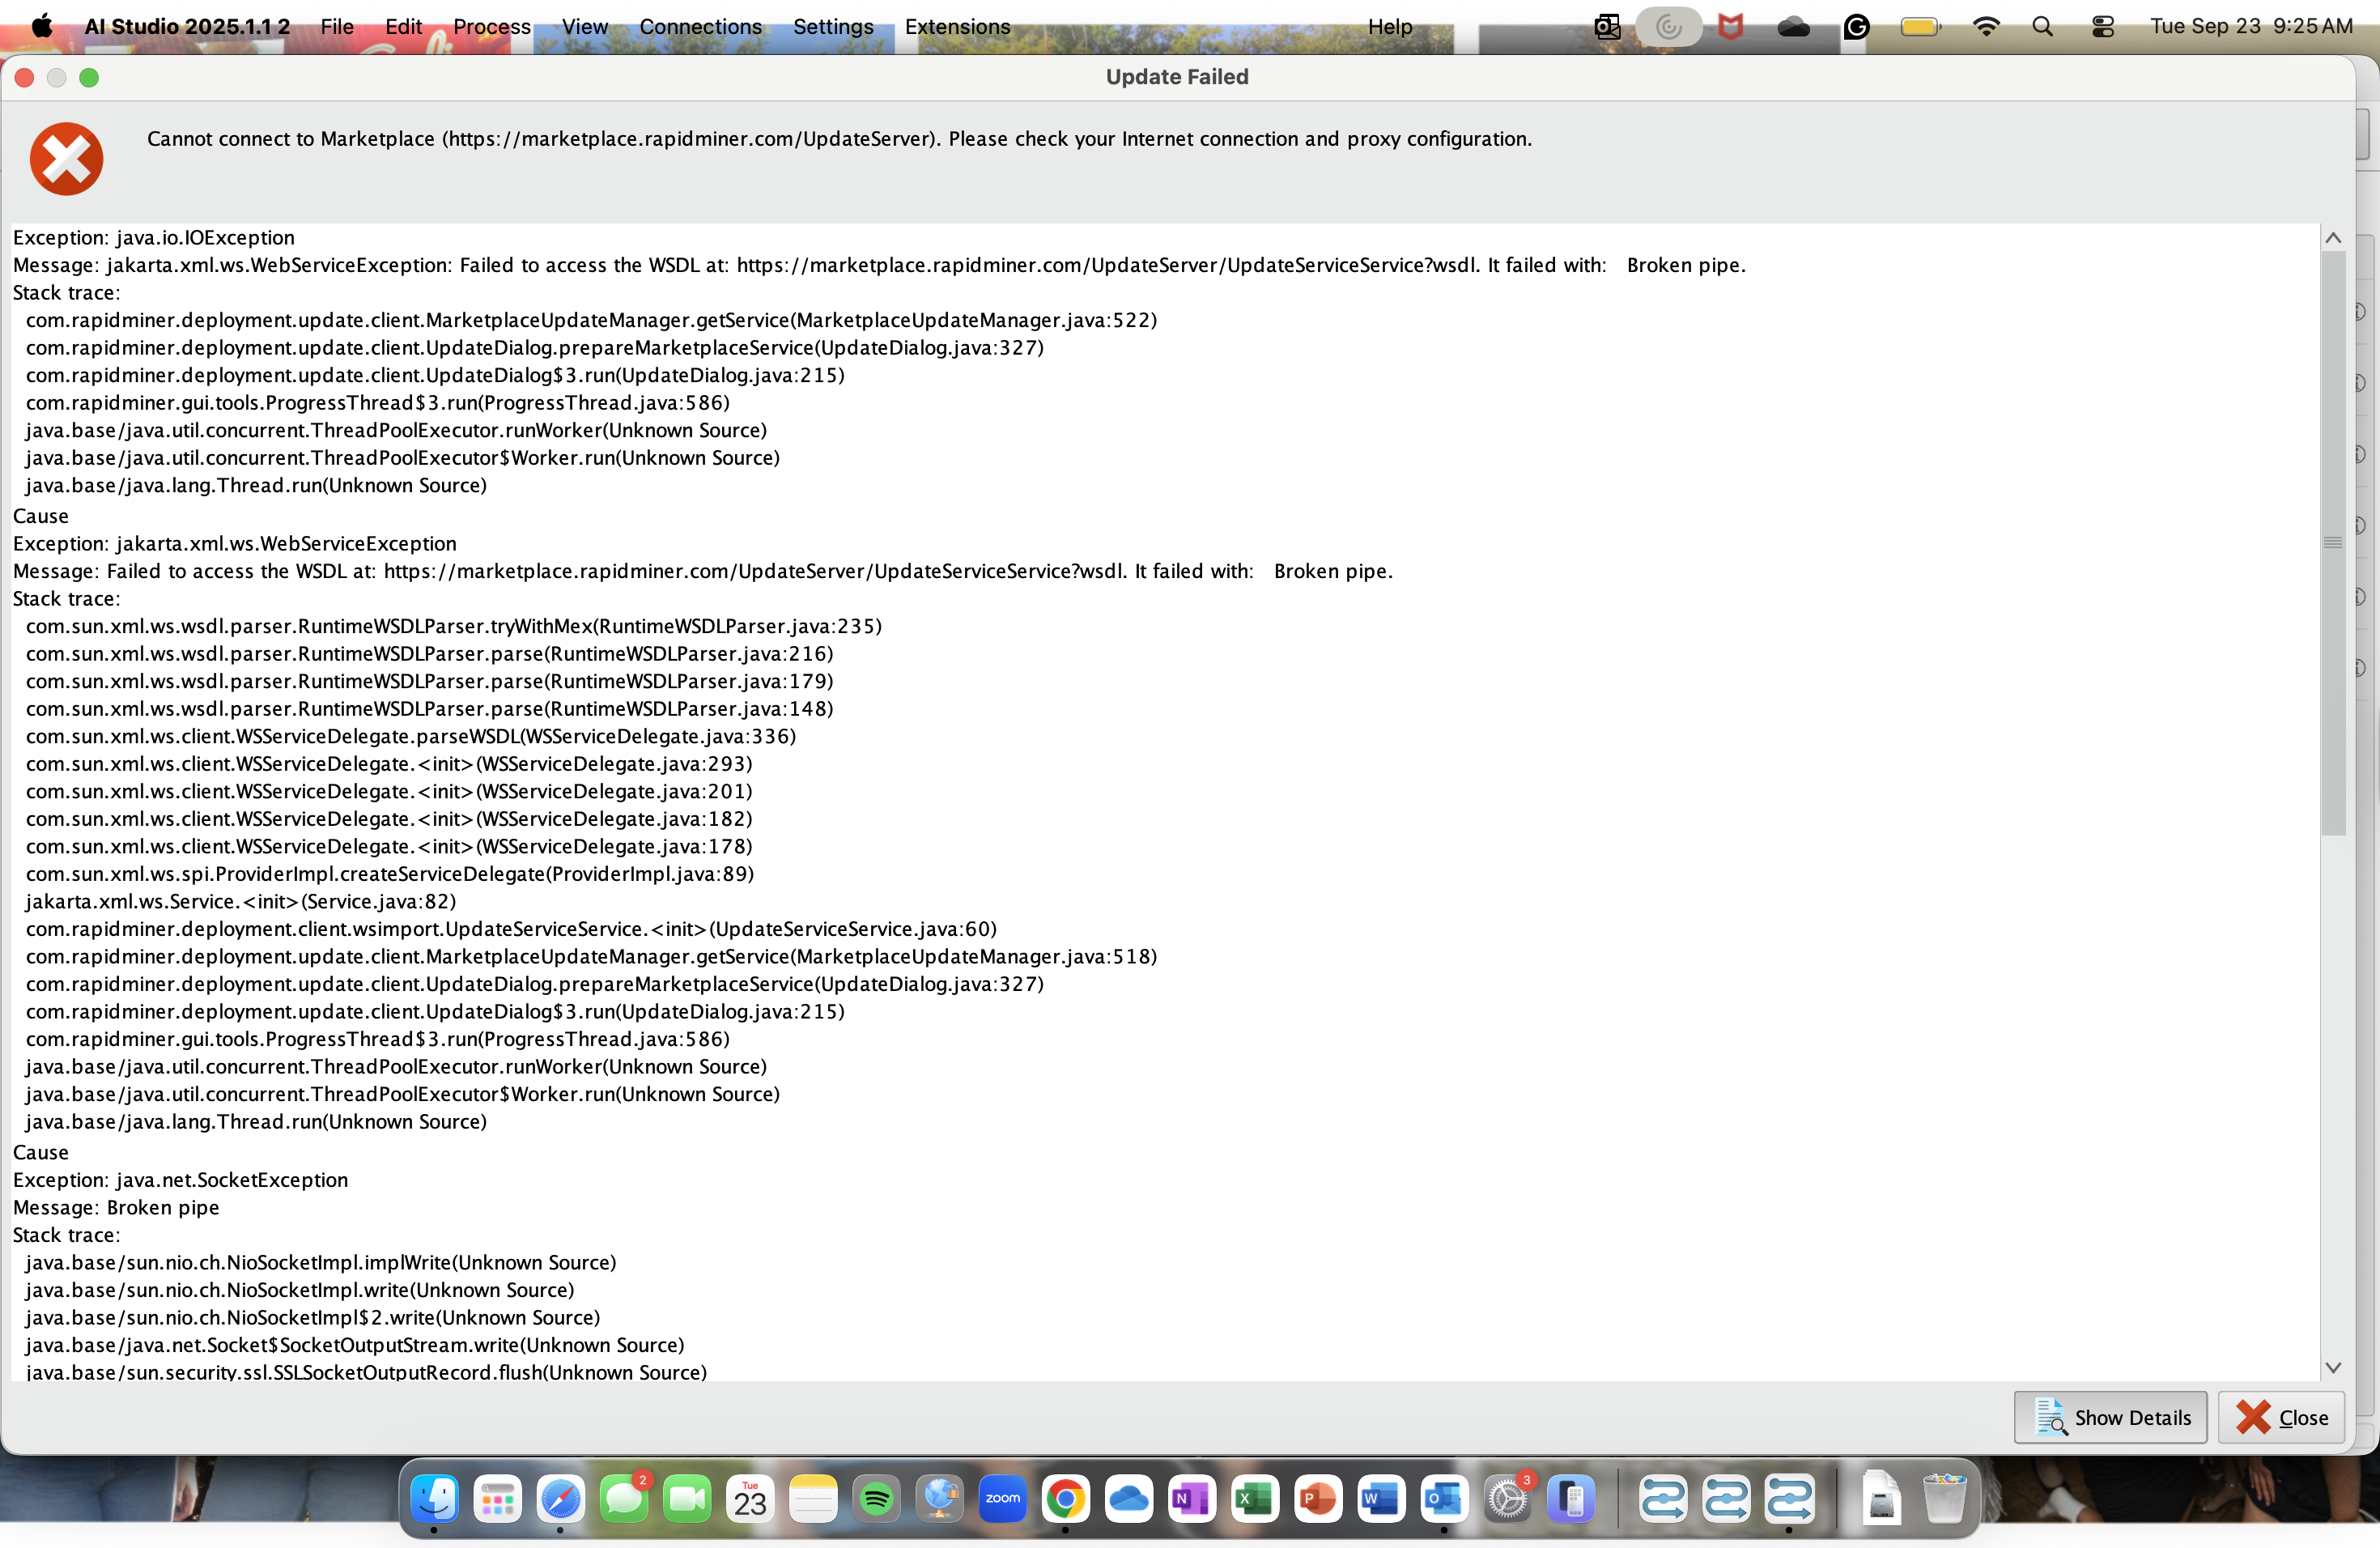The height and width of the screenshot is (1548, 2380).
Task: Open Microsoft Excel from the dock
Action: (1254, 1498)
